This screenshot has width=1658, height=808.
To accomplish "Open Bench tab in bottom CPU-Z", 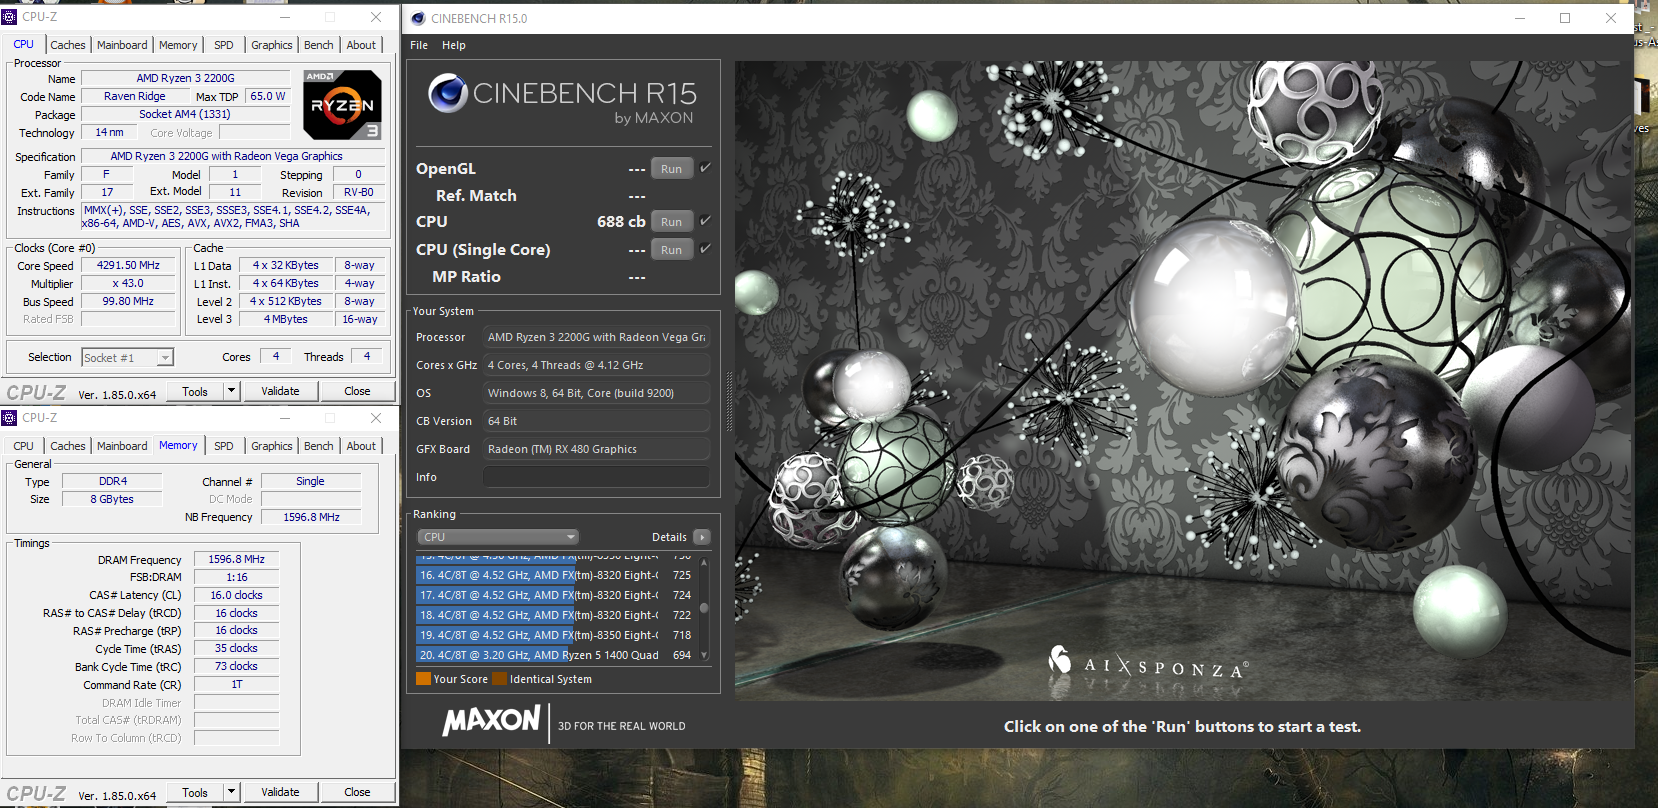I will point(319,446).
